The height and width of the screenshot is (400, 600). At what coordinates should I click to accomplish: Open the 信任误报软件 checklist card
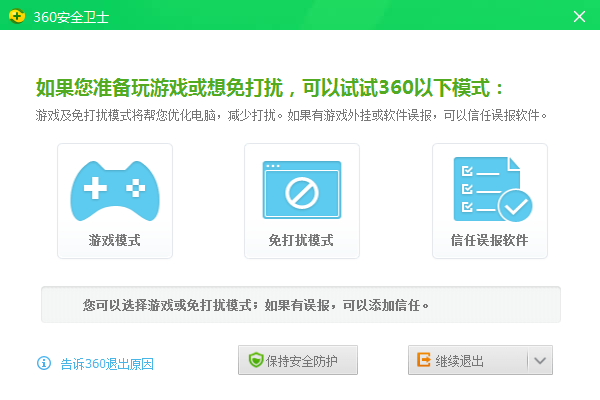click(x=490, y=201)
